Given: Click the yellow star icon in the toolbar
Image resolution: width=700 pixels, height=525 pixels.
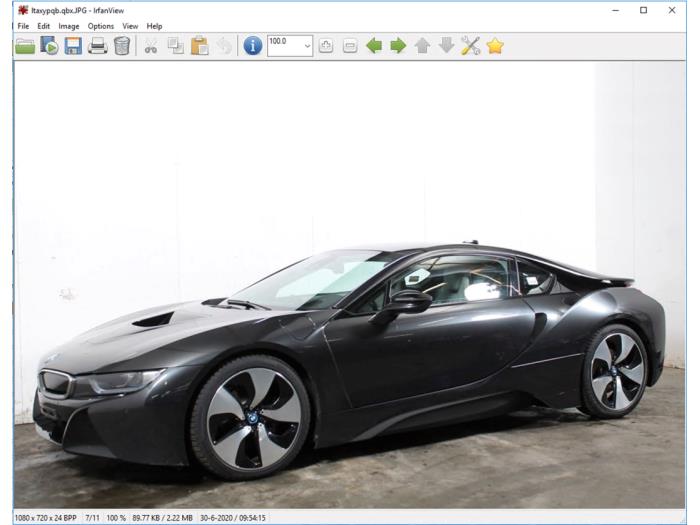Looking at the screenshot, I should (x=495, y=46).
